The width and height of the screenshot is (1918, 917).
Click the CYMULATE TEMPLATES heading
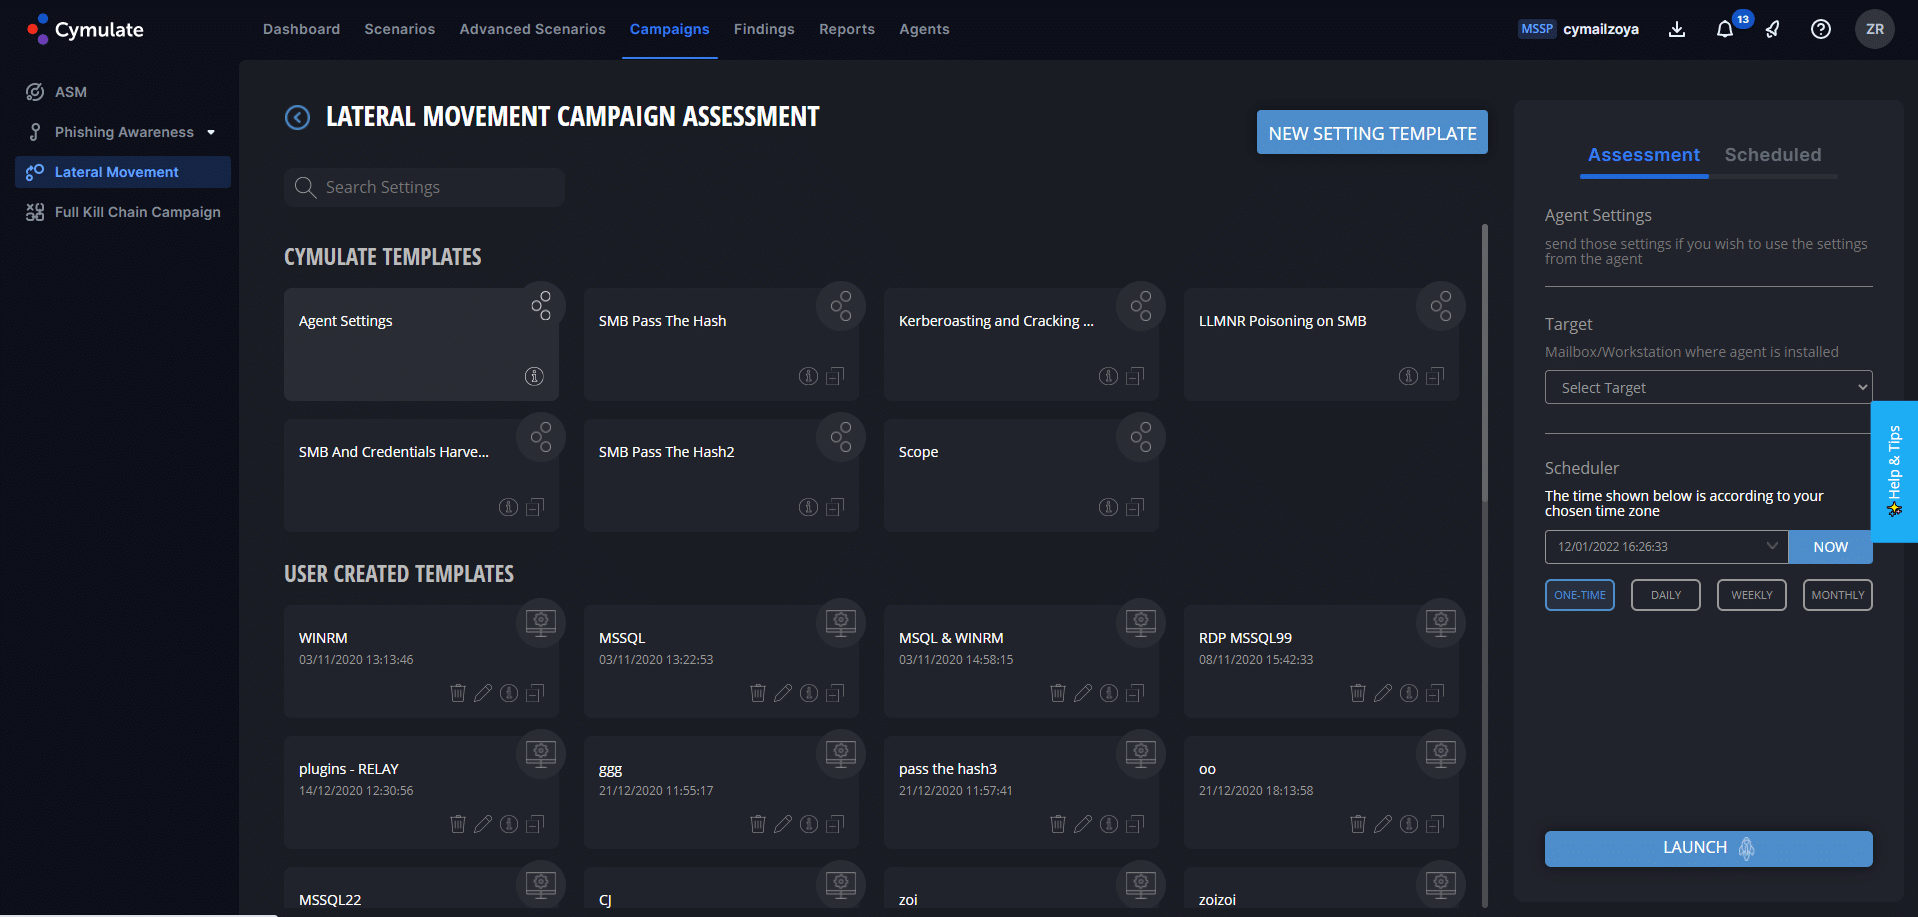pyautogui.click(x=383, y=257)
